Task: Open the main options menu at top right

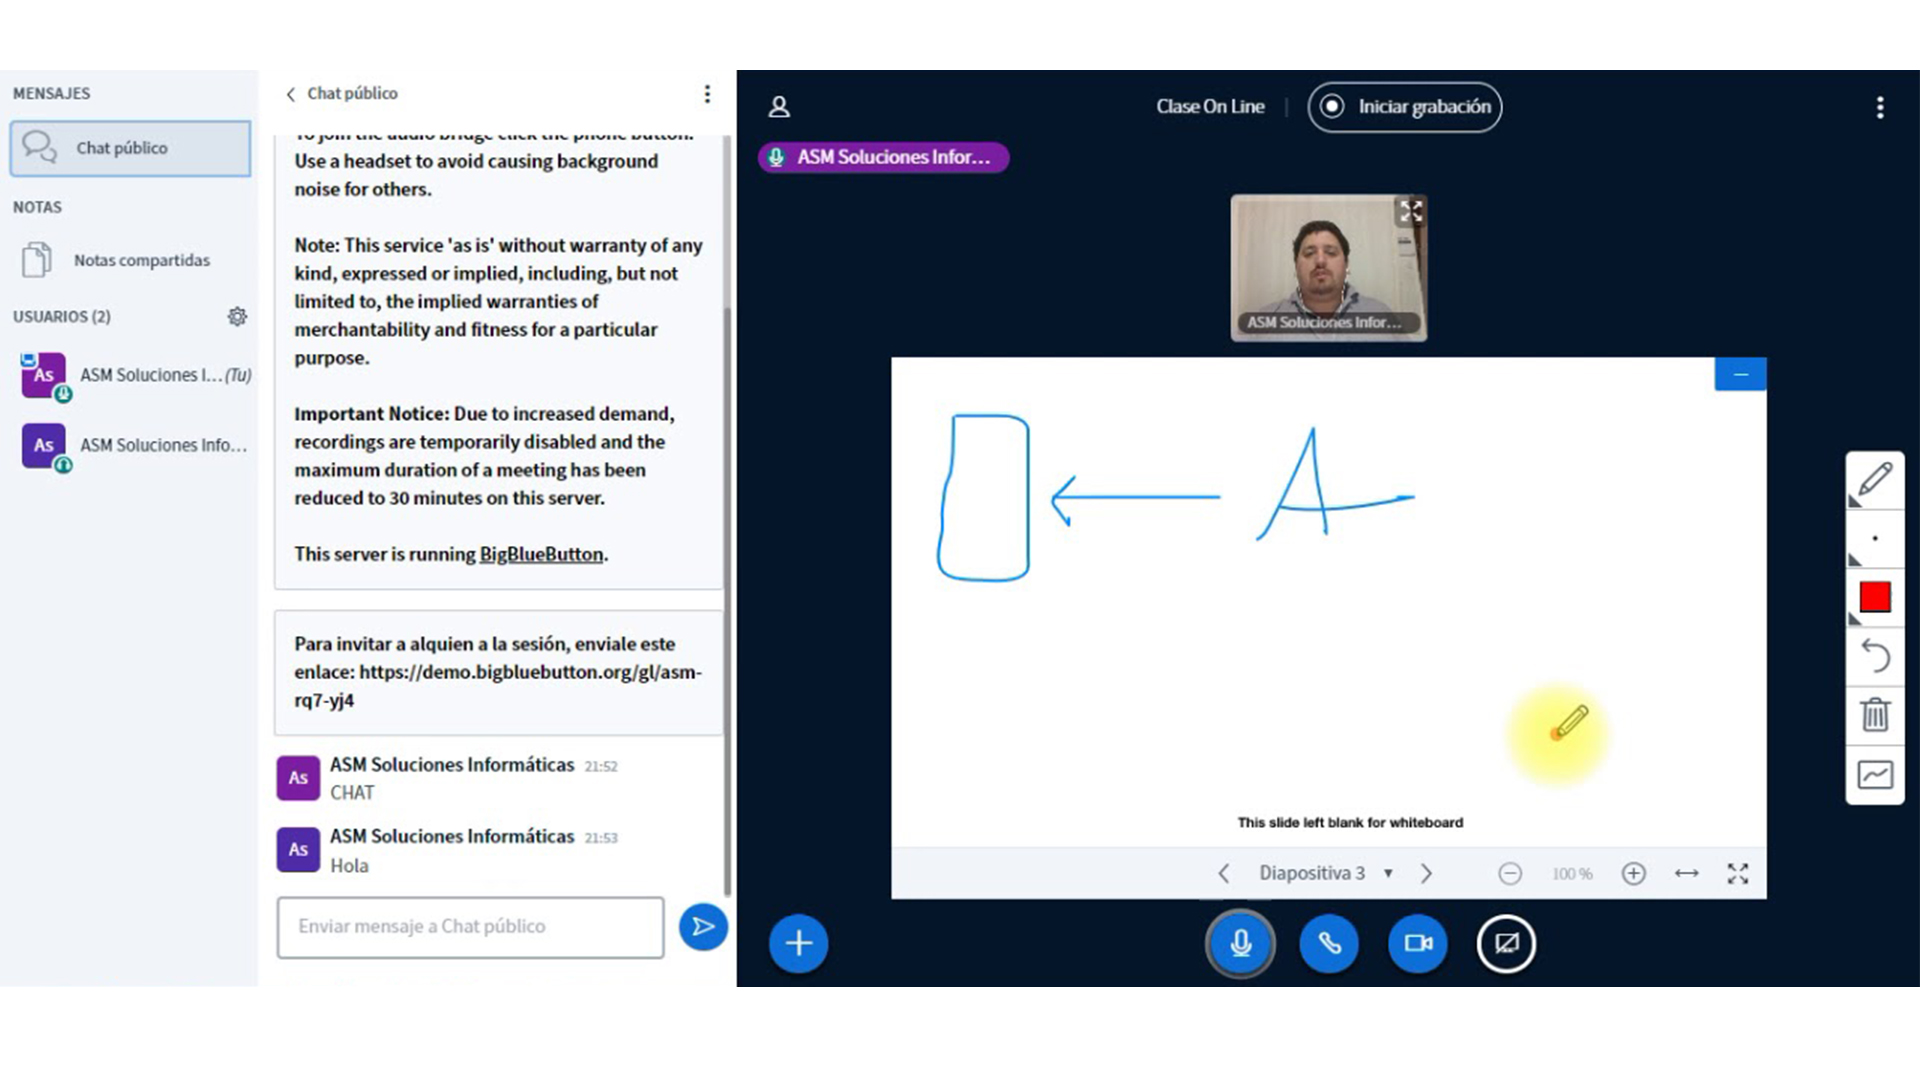Action: pyautogui.click(x=1880, y=107)
